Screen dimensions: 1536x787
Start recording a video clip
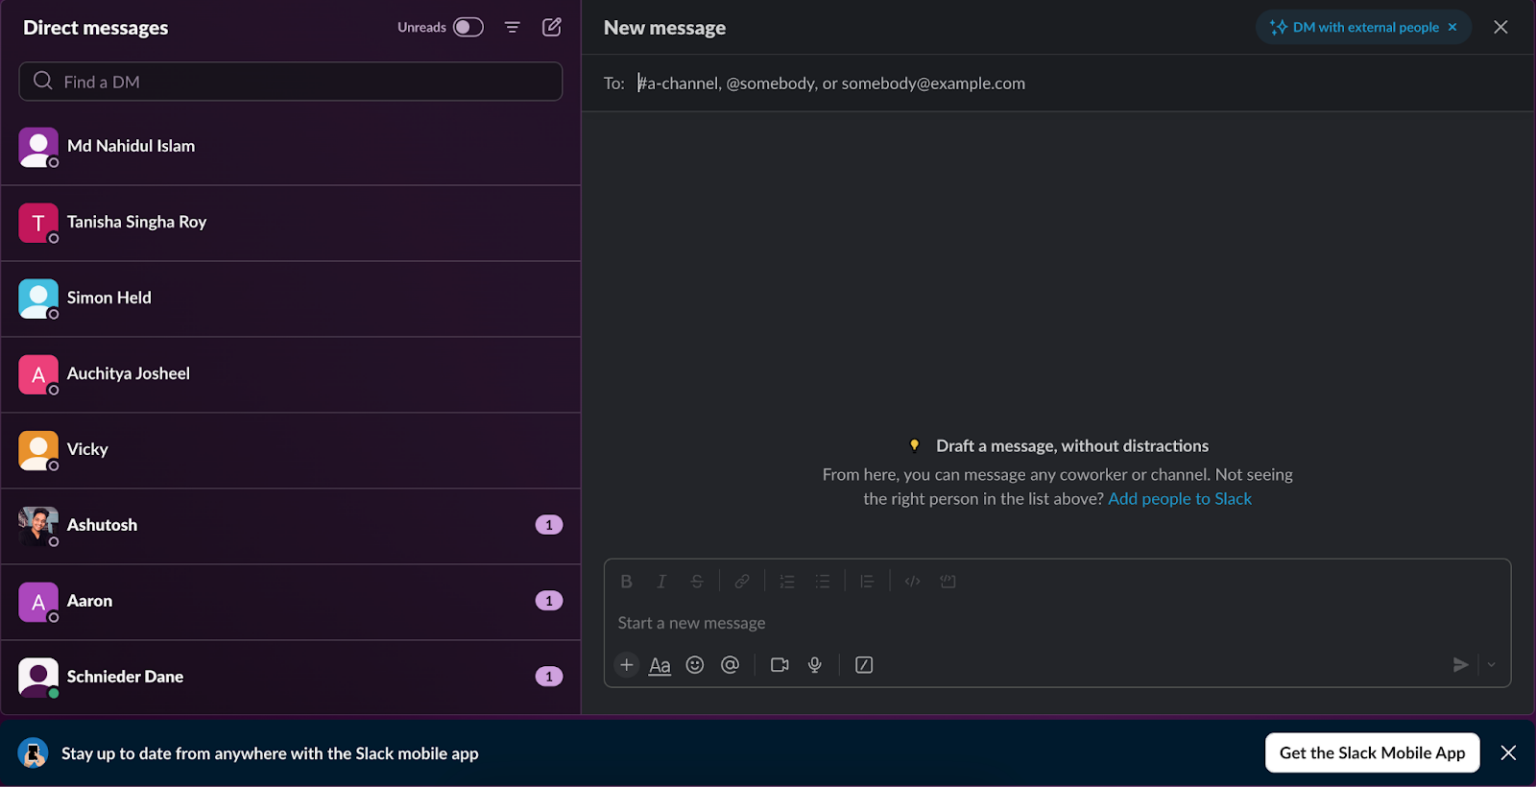(780, 665)
